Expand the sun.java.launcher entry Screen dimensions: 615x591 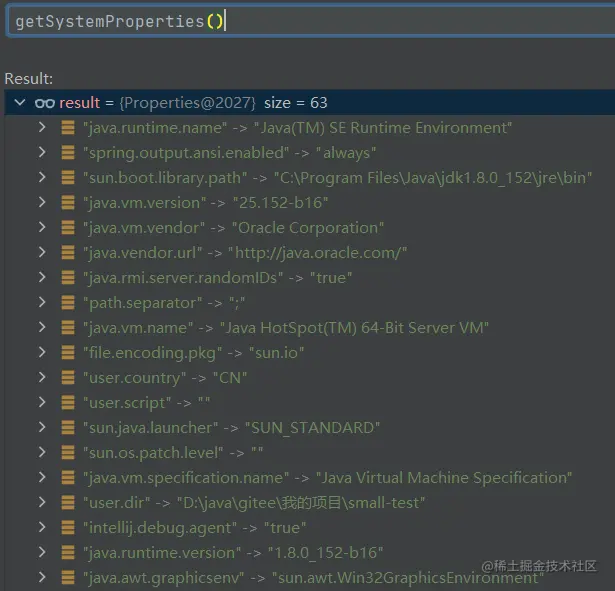tap(42, 427)
